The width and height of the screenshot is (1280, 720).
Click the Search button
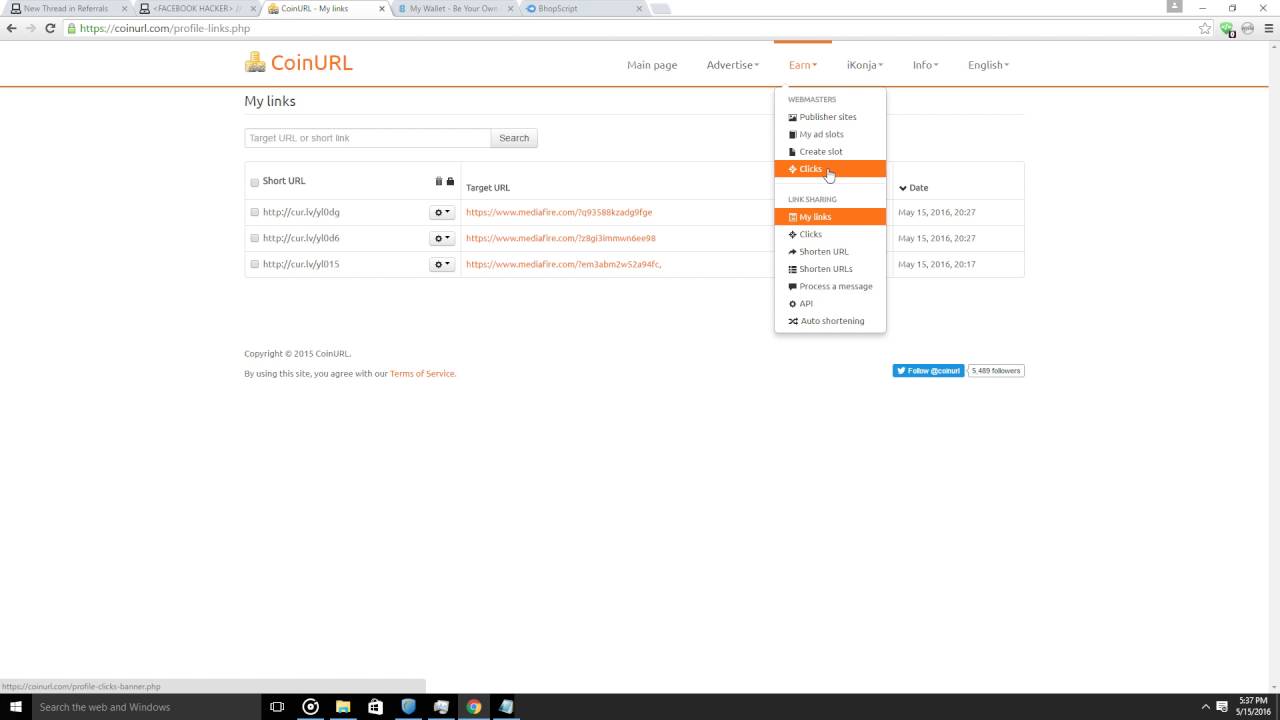click(514, 138)
